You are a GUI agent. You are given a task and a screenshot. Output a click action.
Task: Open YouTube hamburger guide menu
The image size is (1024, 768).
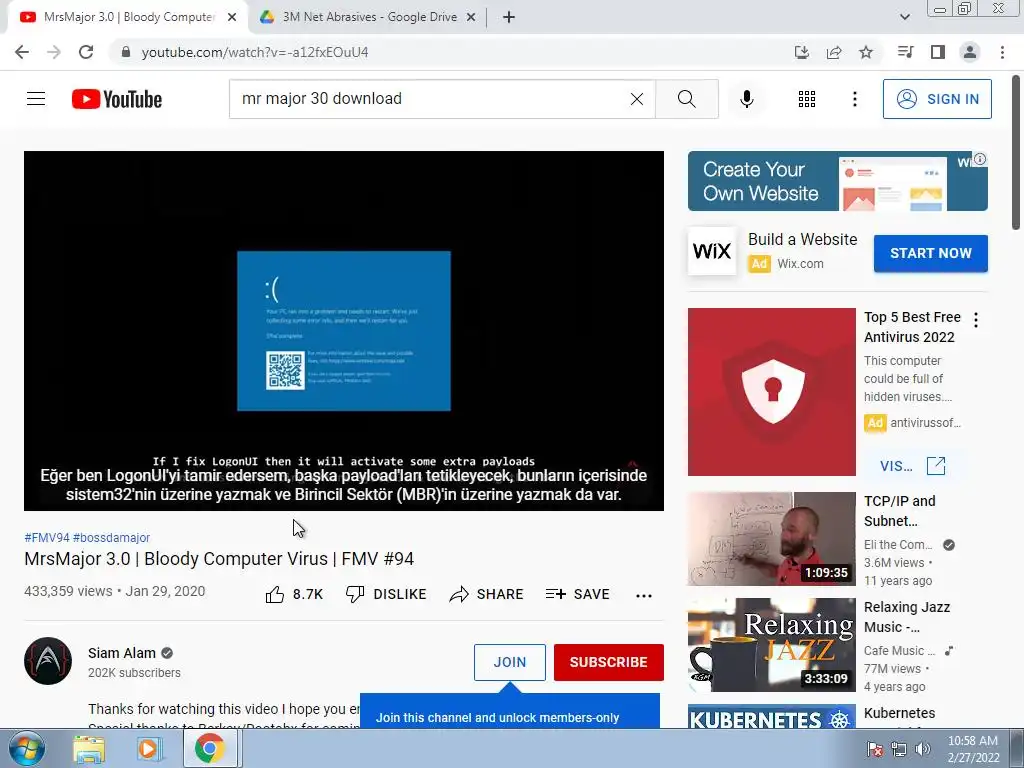click(36, 99)
